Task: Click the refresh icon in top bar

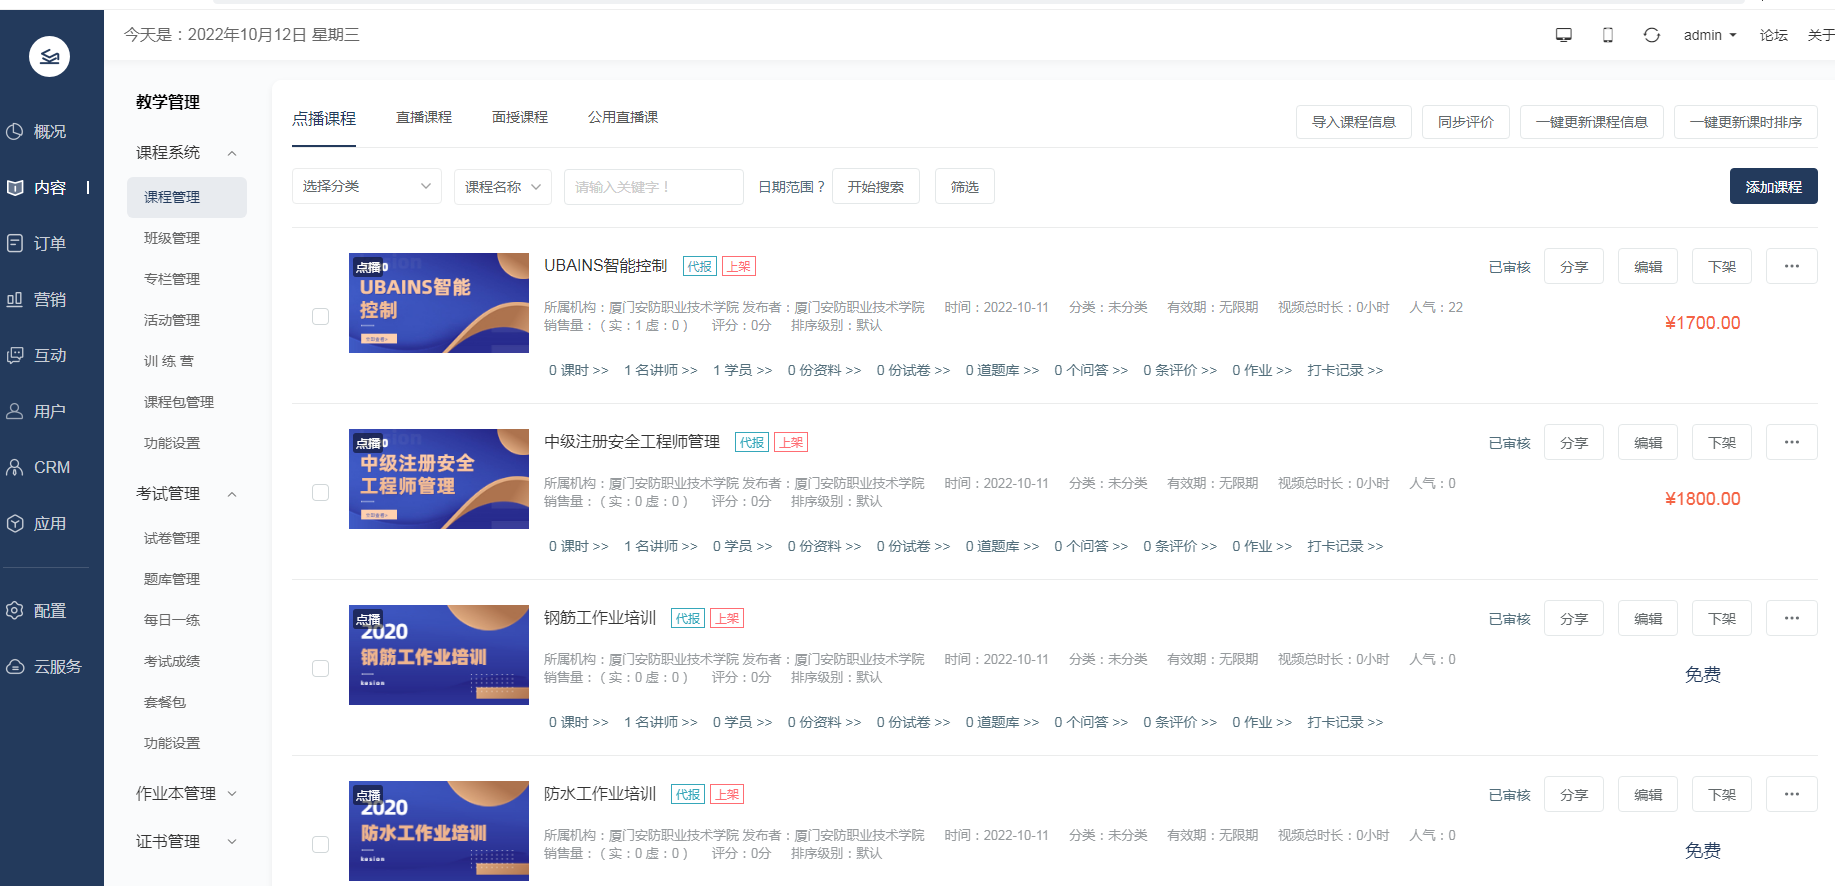Action: pyautogui.click(x=1651, y=35)
